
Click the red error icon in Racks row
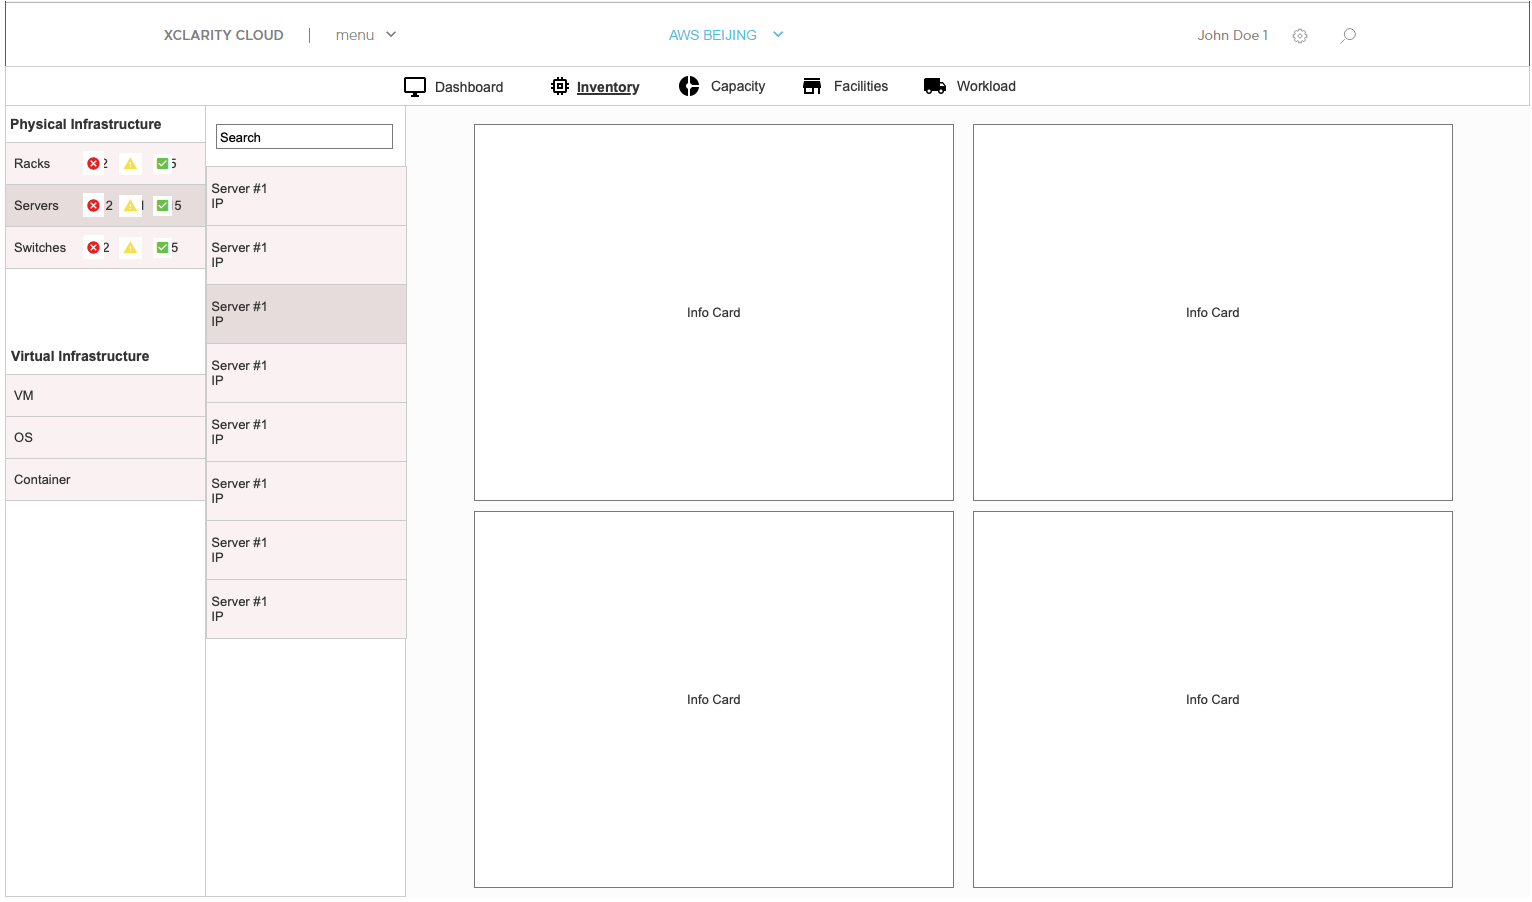(93, 164)
